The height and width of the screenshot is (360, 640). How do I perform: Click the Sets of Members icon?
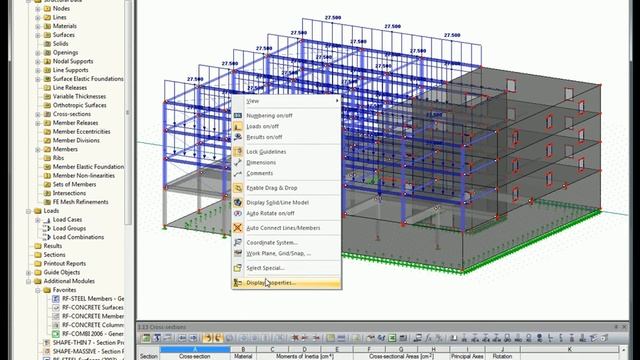(47, 184)
